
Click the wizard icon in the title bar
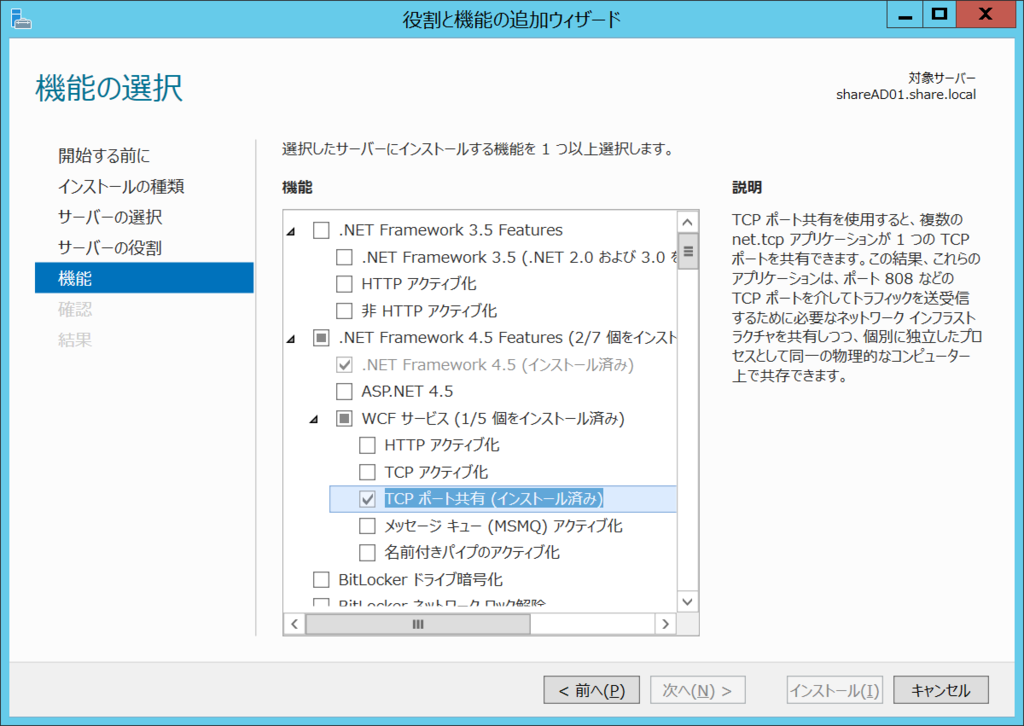coord(21,14)
